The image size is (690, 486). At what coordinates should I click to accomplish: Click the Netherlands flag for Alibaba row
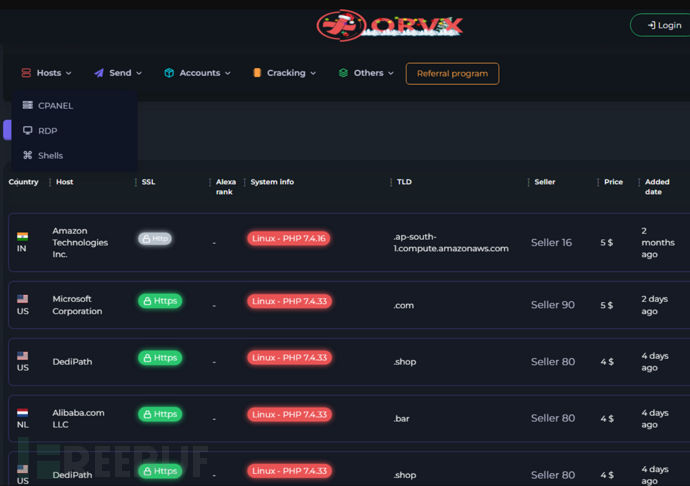coord(22,411)
